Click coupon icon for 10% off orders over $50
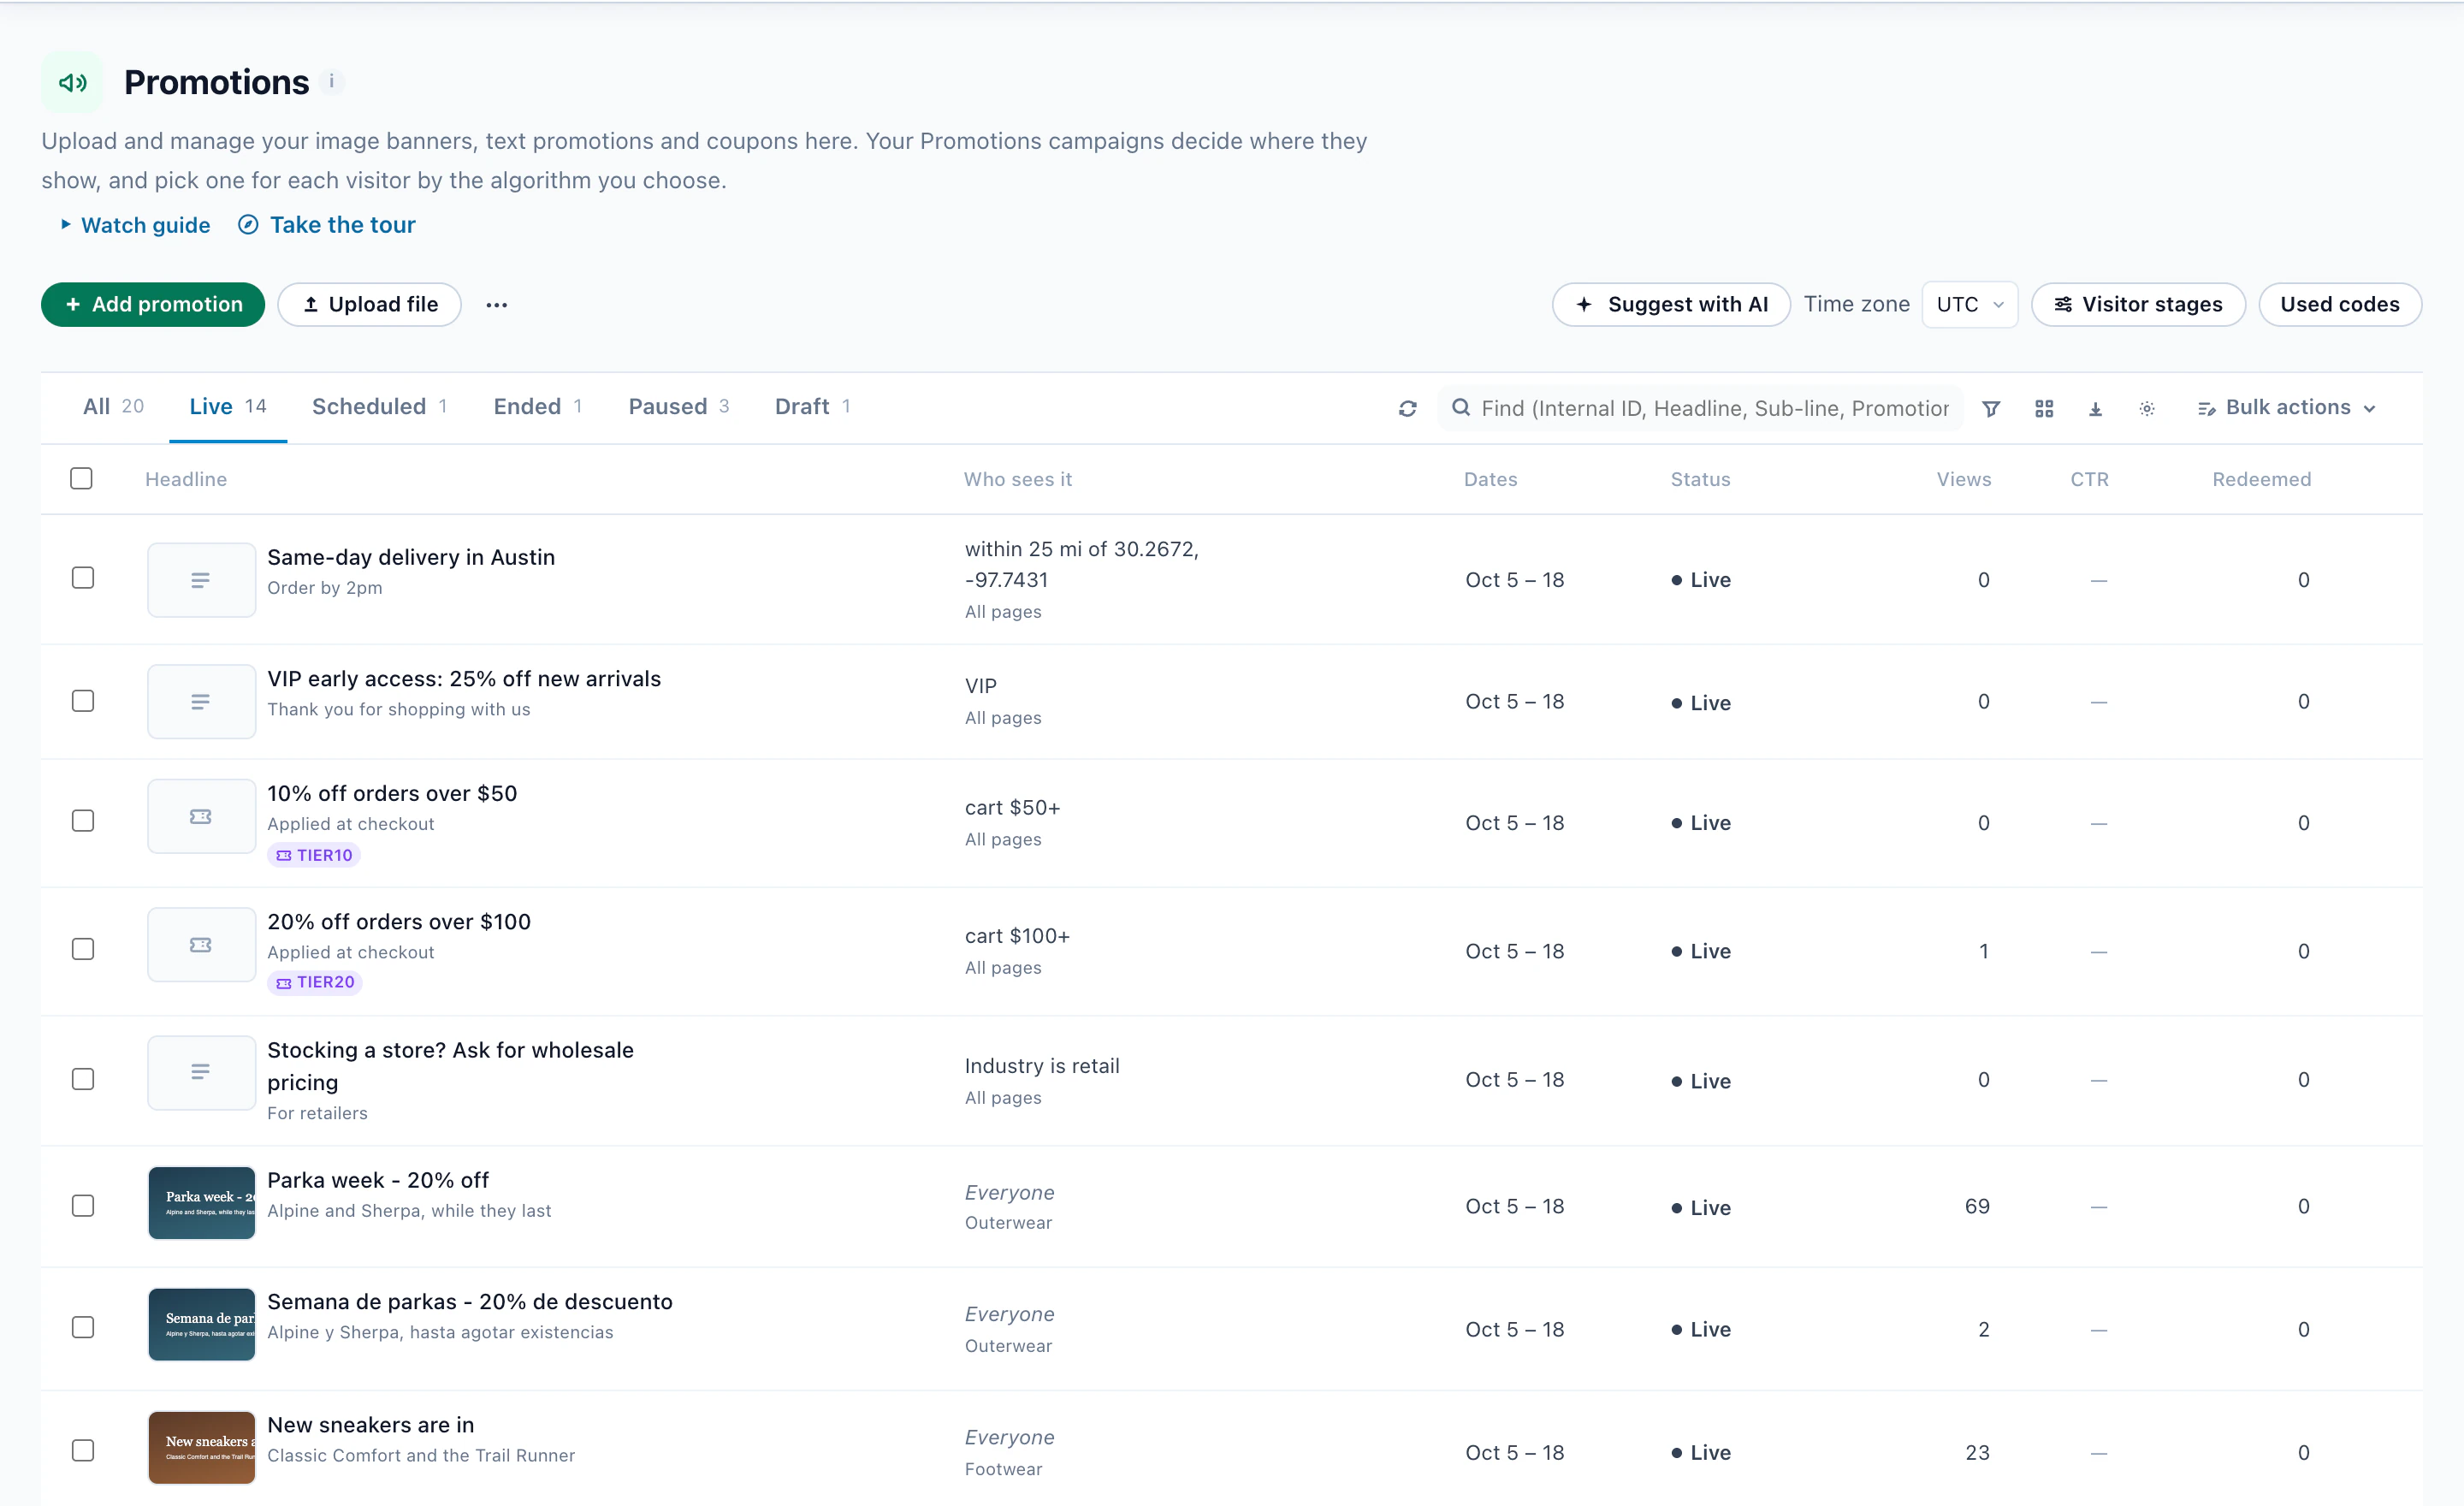 point(201,817)
